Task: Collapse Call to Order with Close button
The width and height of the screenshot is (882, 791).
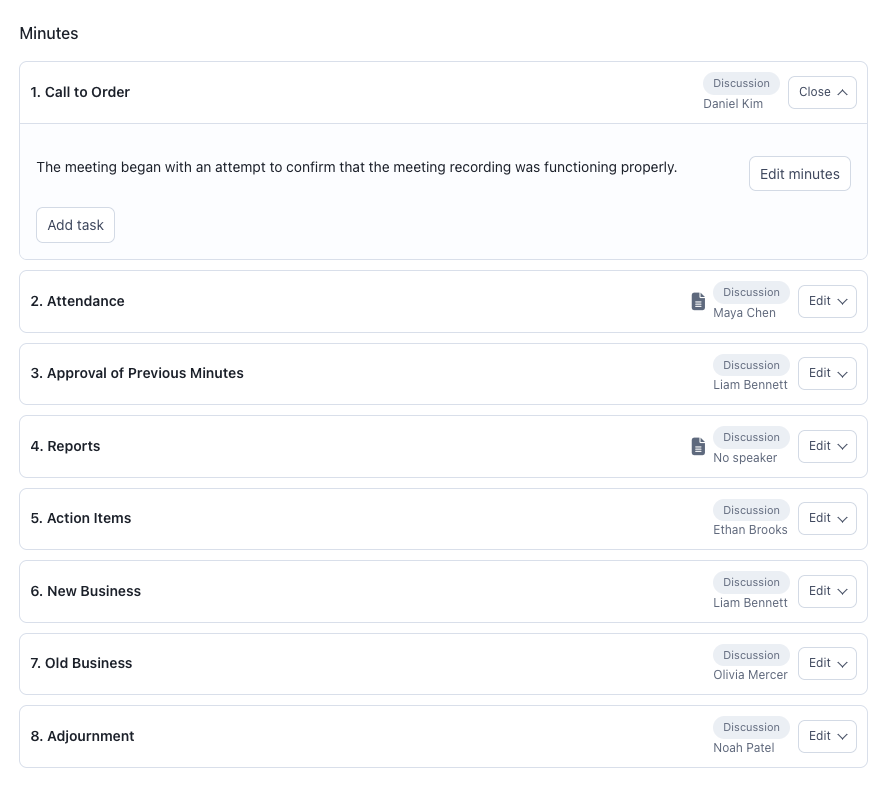Action: tap(822, 92)
